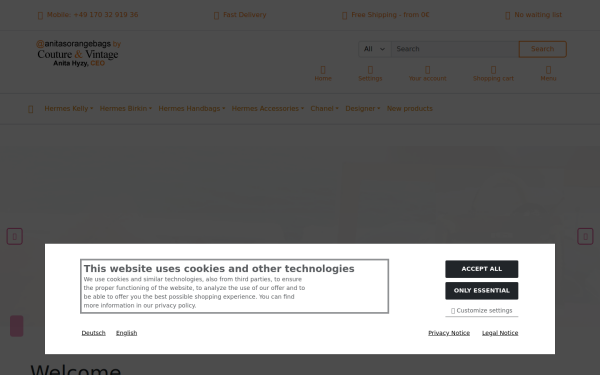Click the ONLY ESSENTIAL cookies button
The height and width of the screenshot is (375, 600).
click(x=481, y=291)
